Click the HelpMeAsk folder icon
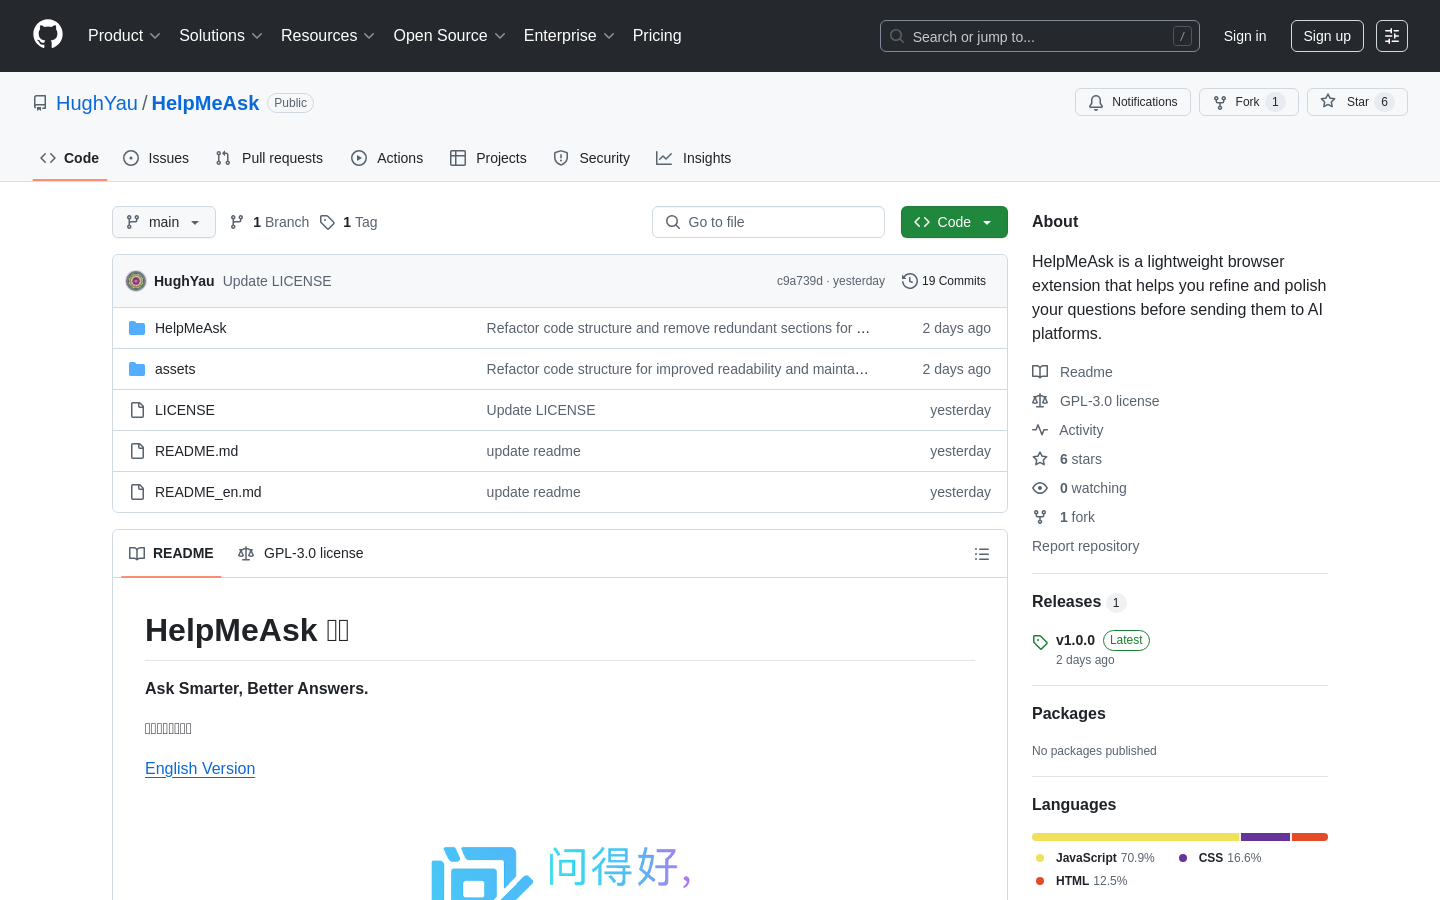 pos(137,328)
